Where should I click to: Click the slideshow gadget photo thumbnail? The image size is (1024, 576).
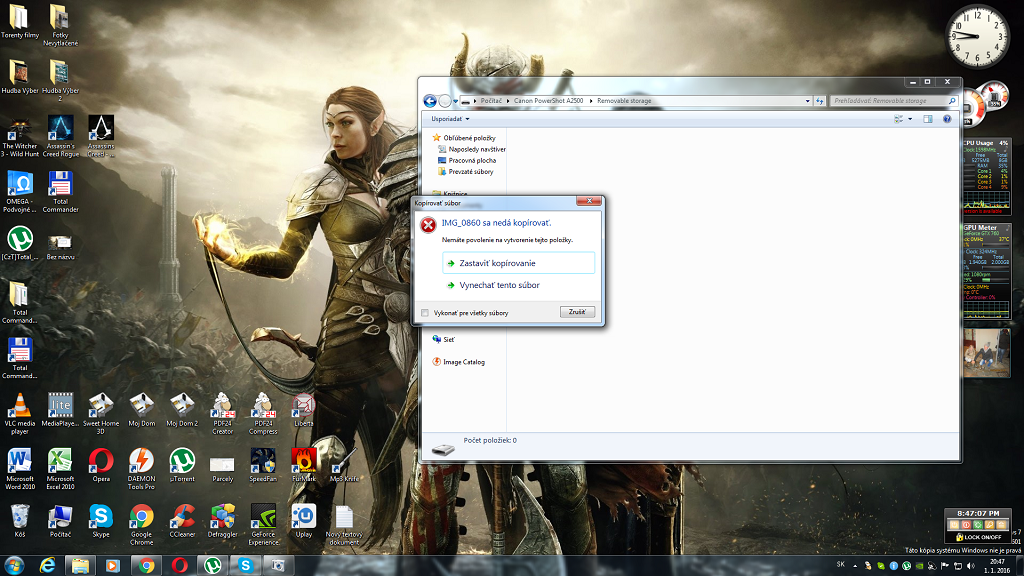pos(986,353)
